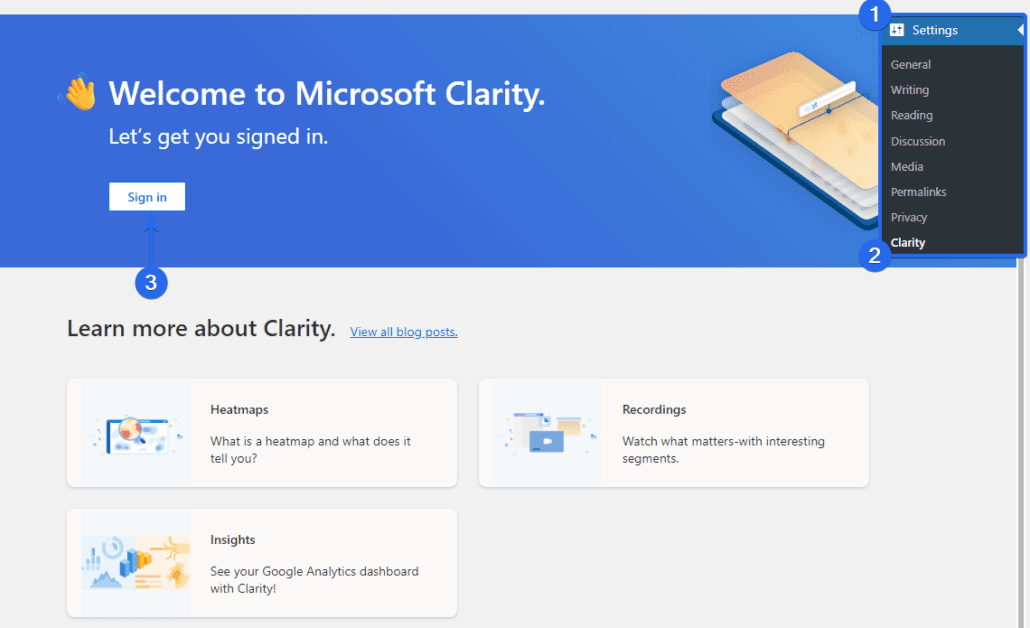Image resolution: width=1030 pixels, height=628 pixels.
Task: Click 'What is a heatmap' description text
Action: [x=310, y=449]
